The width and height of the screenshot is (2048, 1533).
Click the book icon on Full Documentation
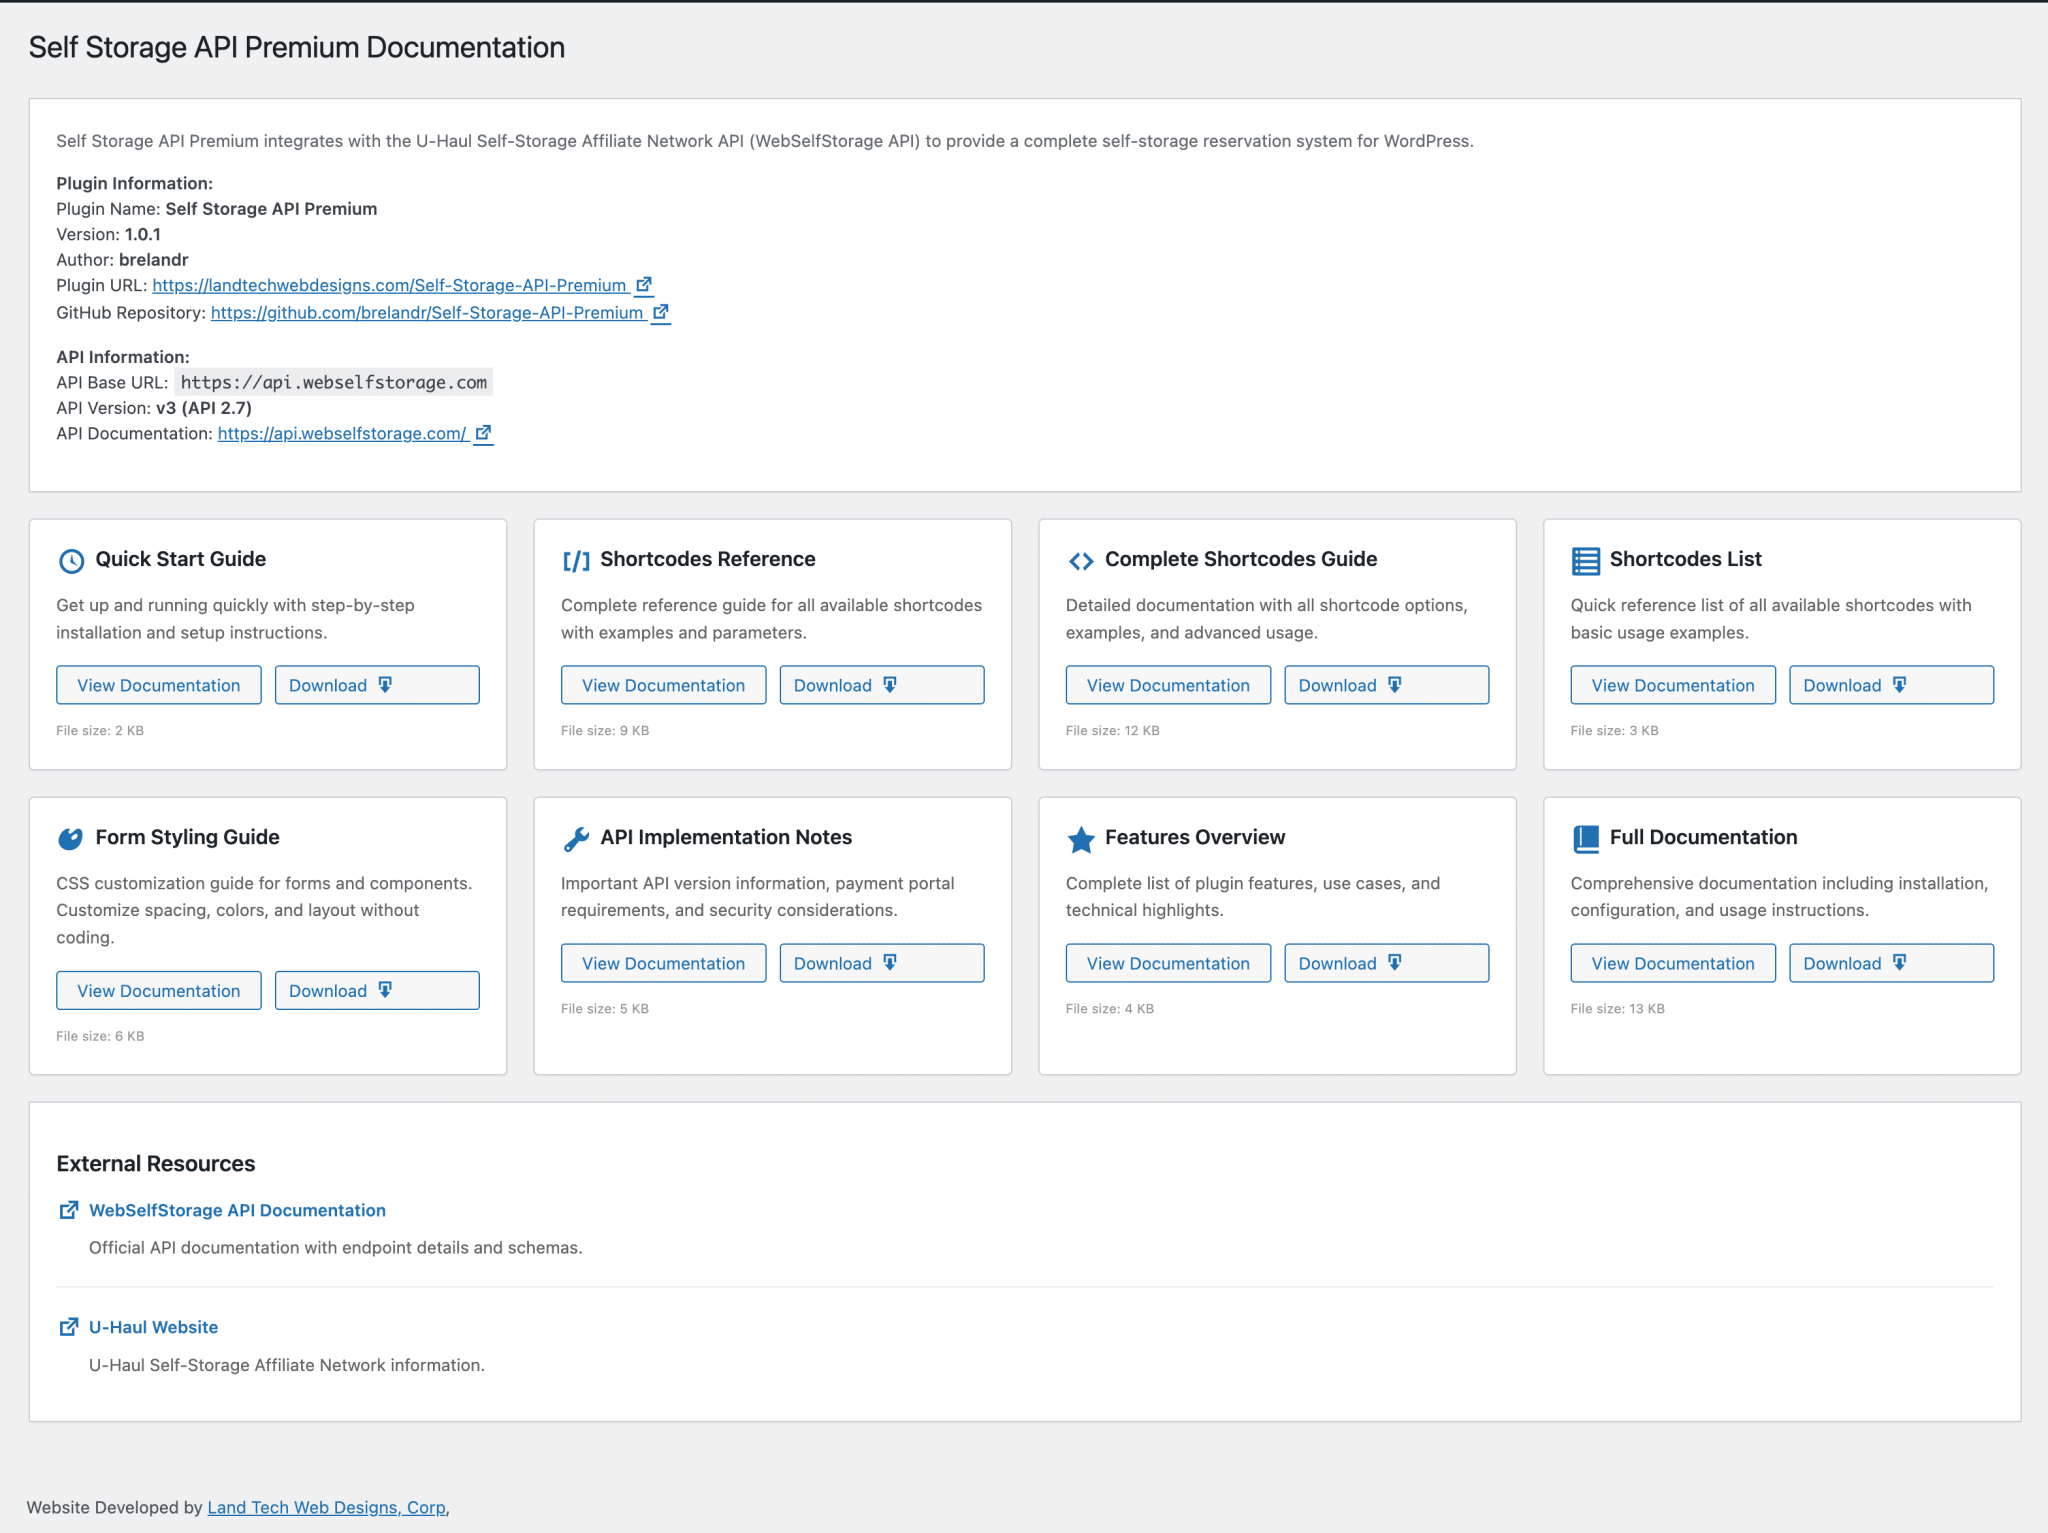(x=1585, y=839)
